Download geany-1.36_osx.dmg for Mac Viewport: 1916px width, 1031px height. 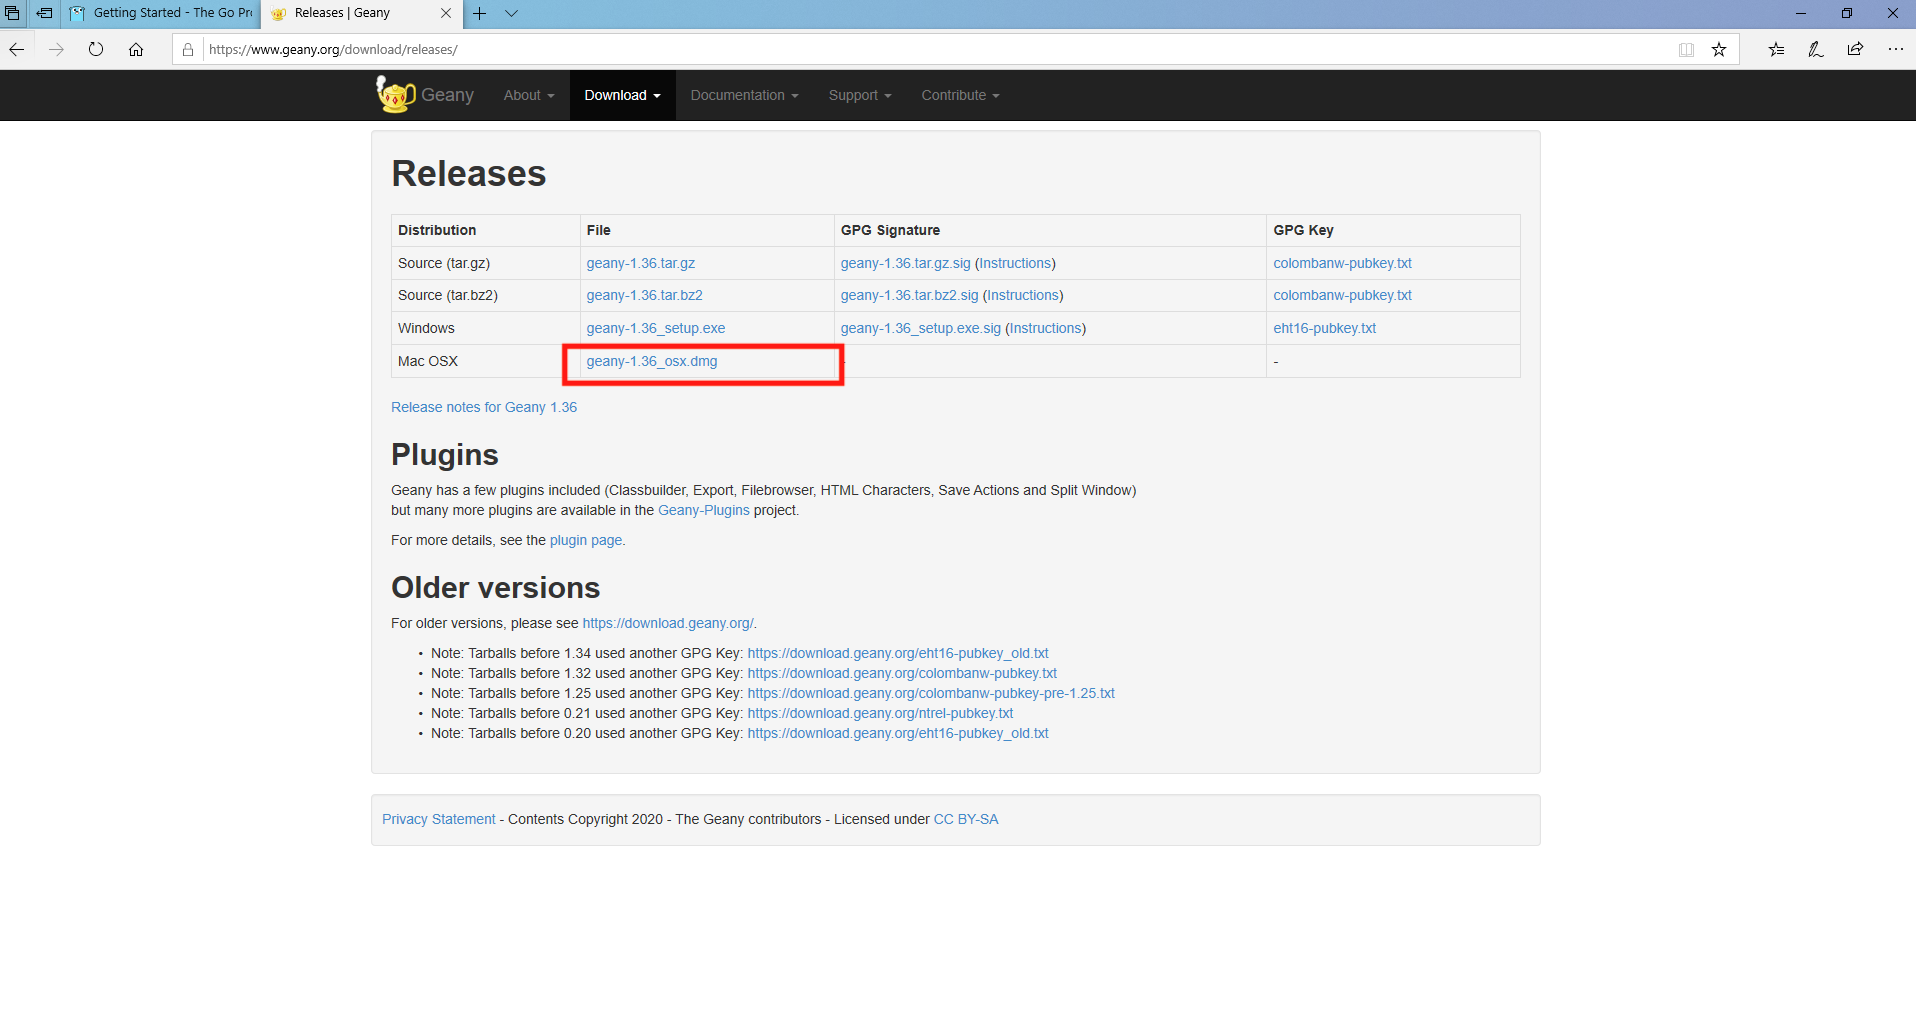click(x=651, y=361)
